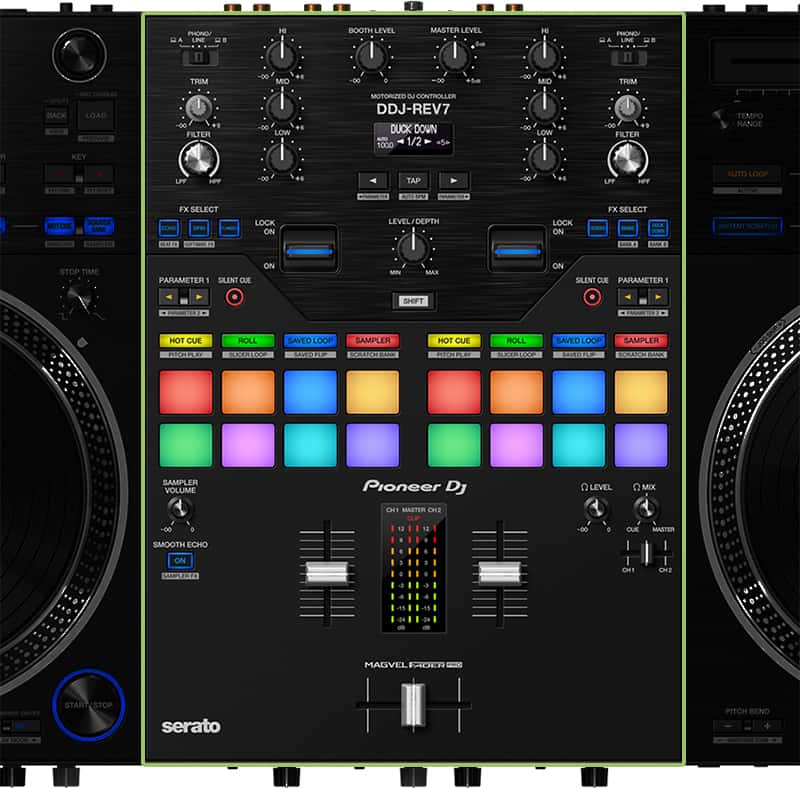Select the right deck SAVED LOOP pad mode
The height and width of the screenshot is (788, 800).
click(579, 340)
